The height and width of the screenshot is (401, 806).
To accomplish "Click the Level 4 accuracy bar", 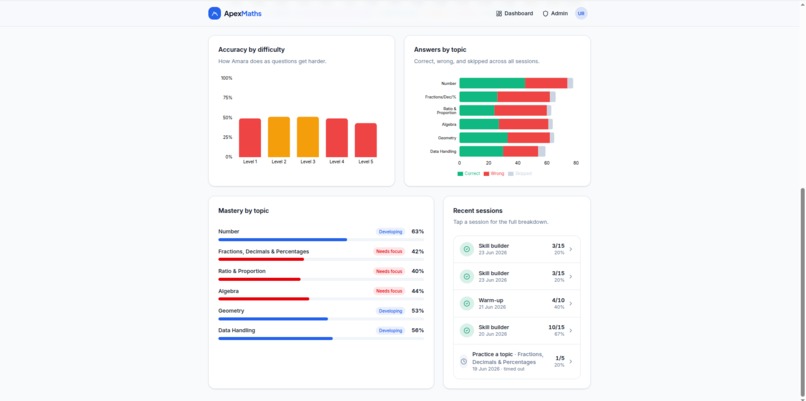I will pos(337,138).
